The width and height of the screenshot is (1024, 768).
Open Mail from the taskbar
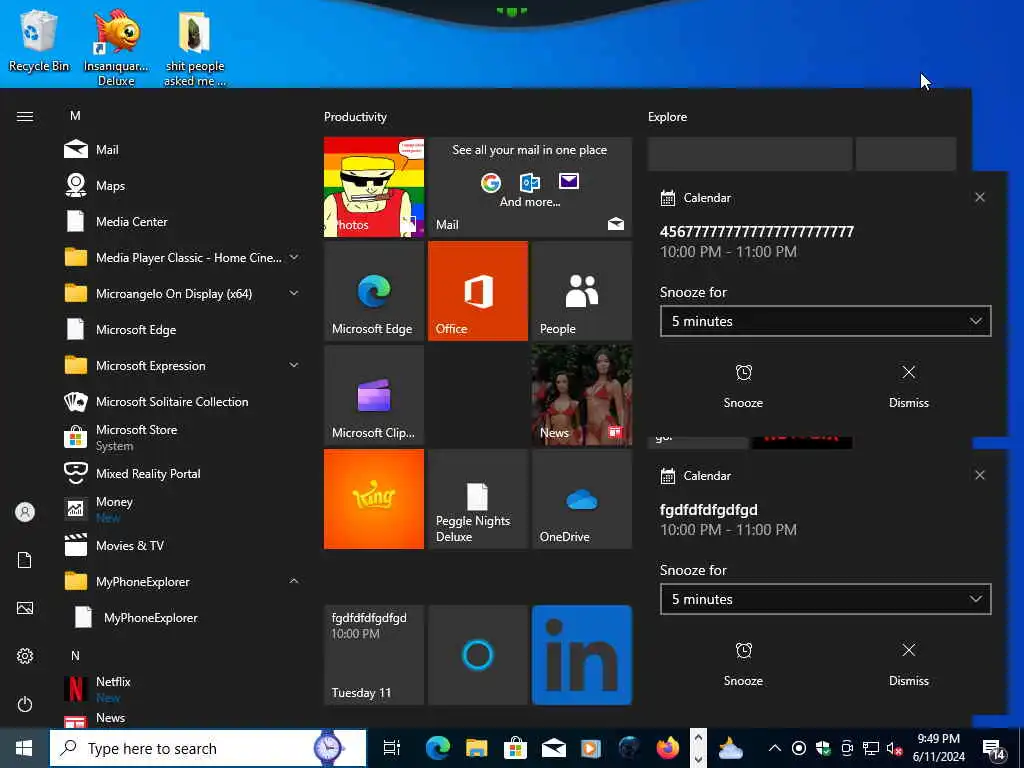(x=554, y=748)
